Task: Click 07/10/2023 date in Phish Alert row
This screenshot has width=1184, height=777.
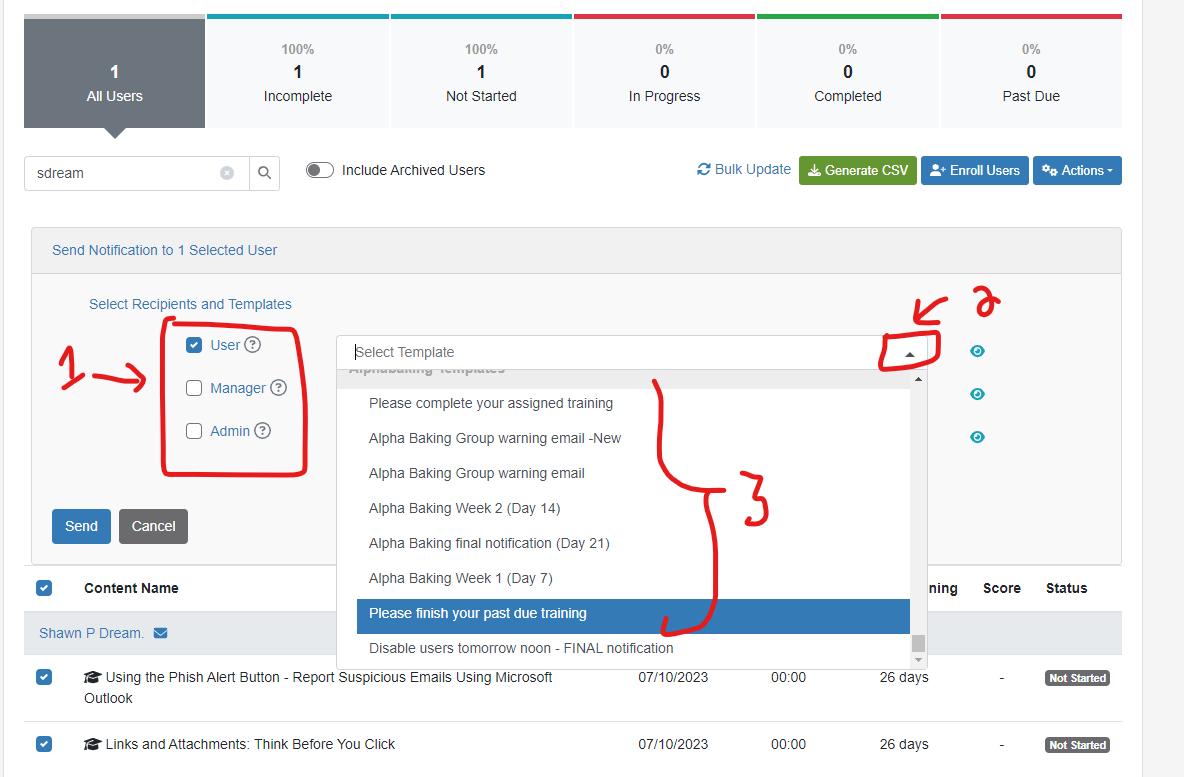Action: point(673,677)
